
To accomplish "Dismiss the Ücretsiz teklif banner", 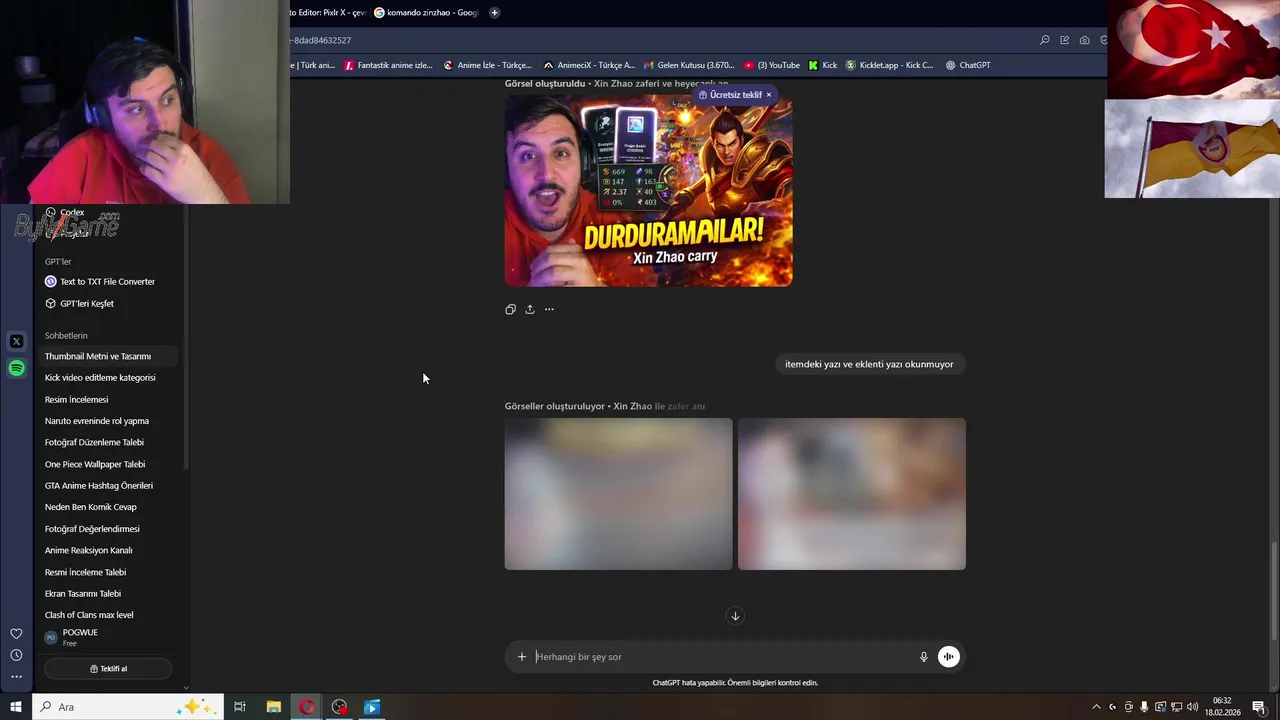I will coord(769,95).
